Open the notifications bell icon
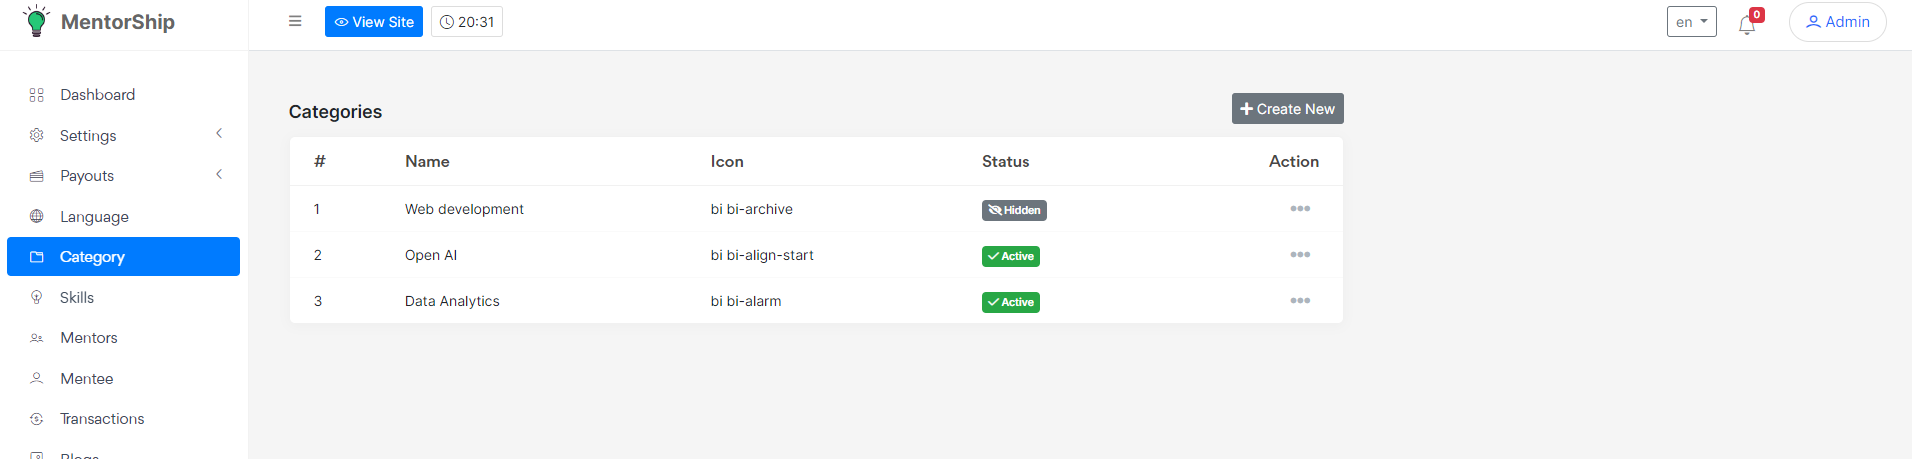1912x459 pixels. [1747, 25]
